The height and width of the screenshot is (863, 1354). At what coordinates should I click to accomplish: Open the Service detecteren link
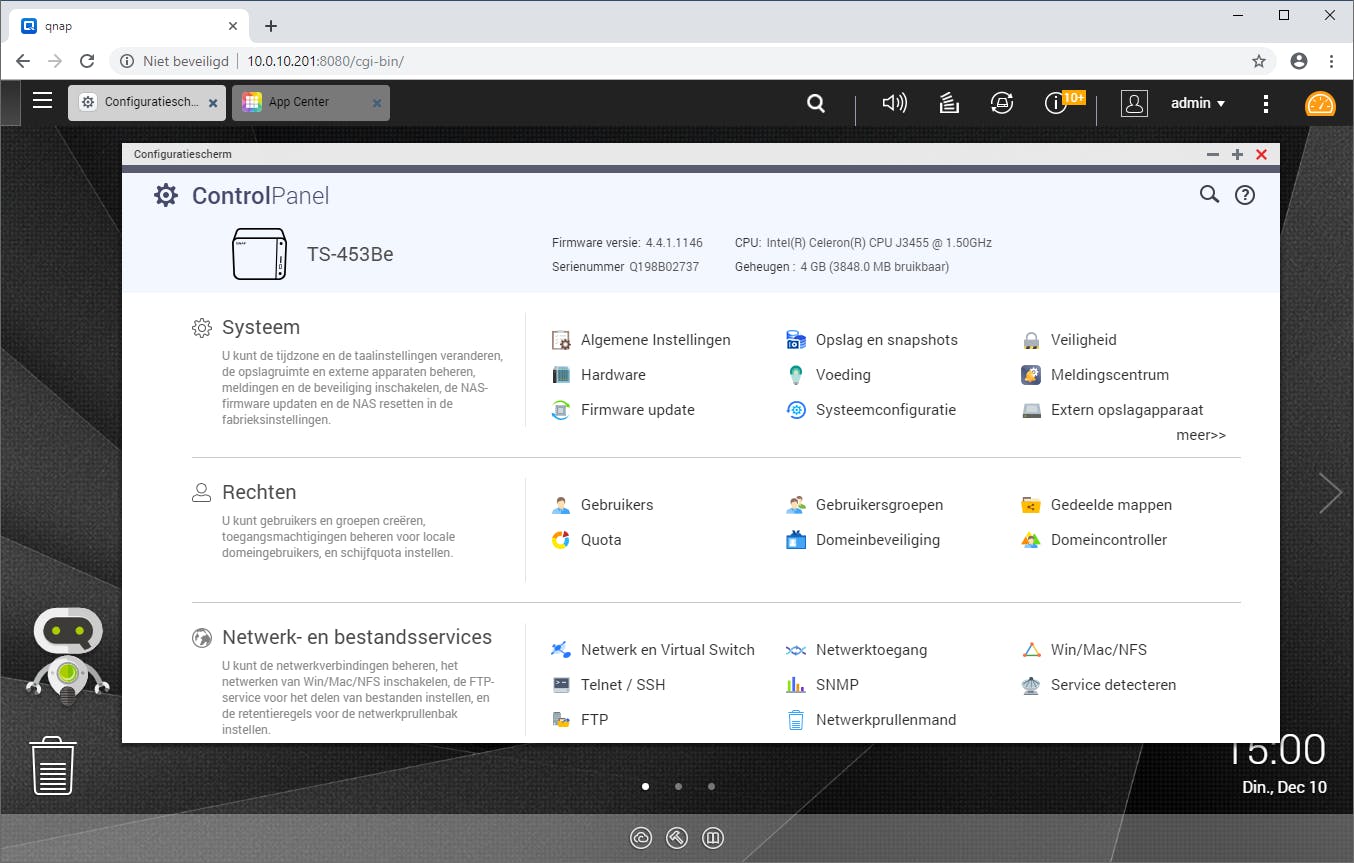(1113, 685)
